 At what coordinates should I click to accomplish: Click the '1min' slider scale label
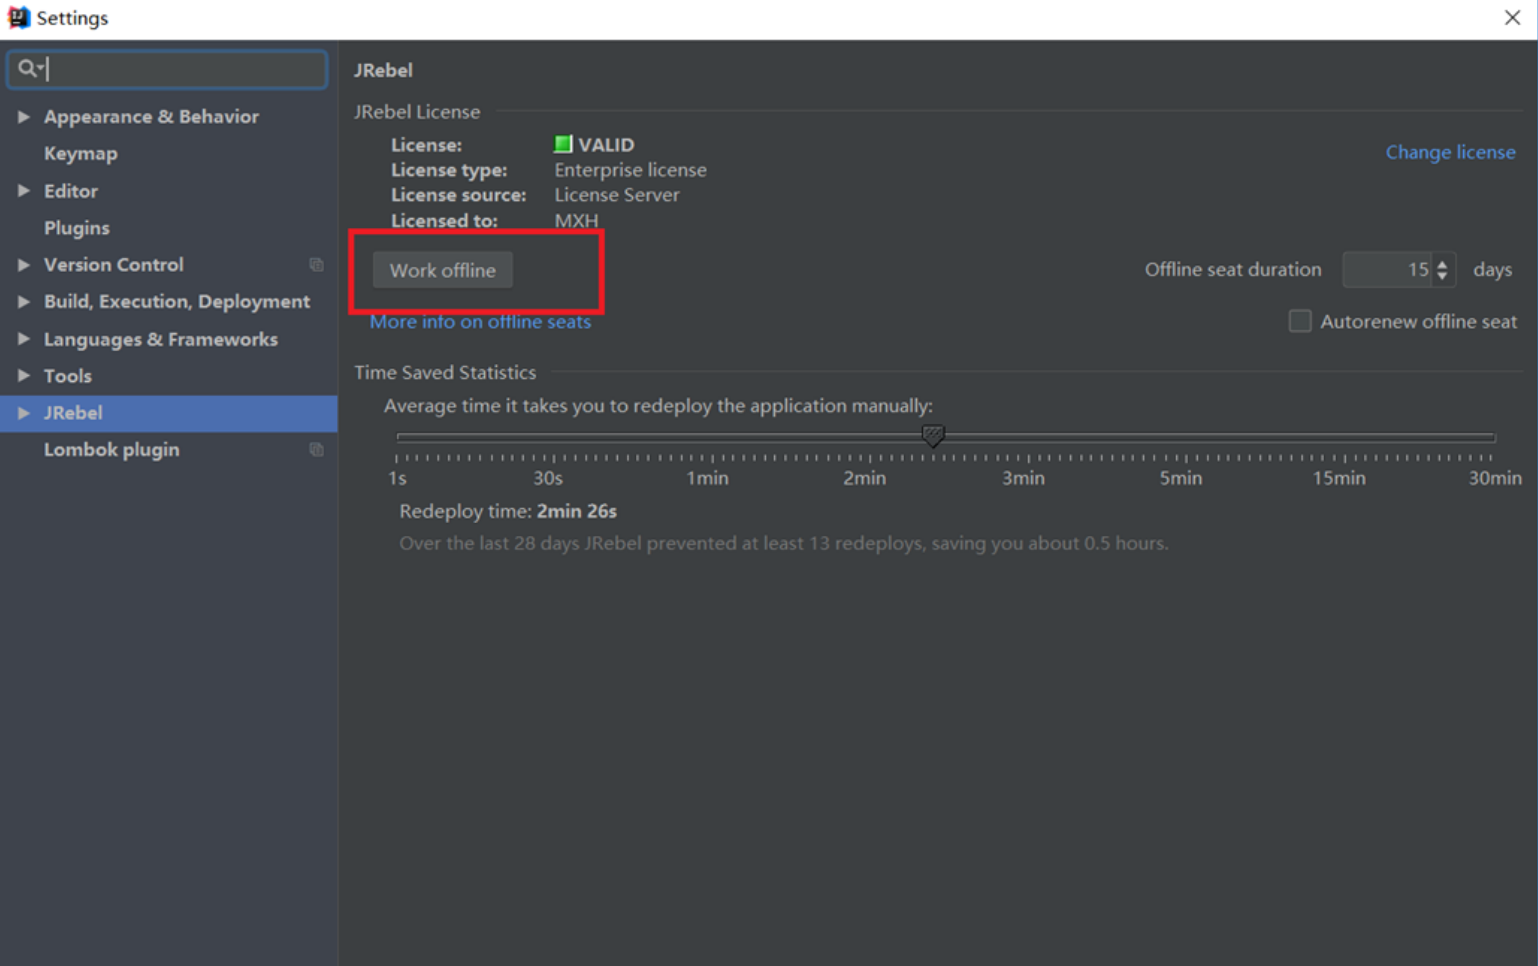(707, 478)
